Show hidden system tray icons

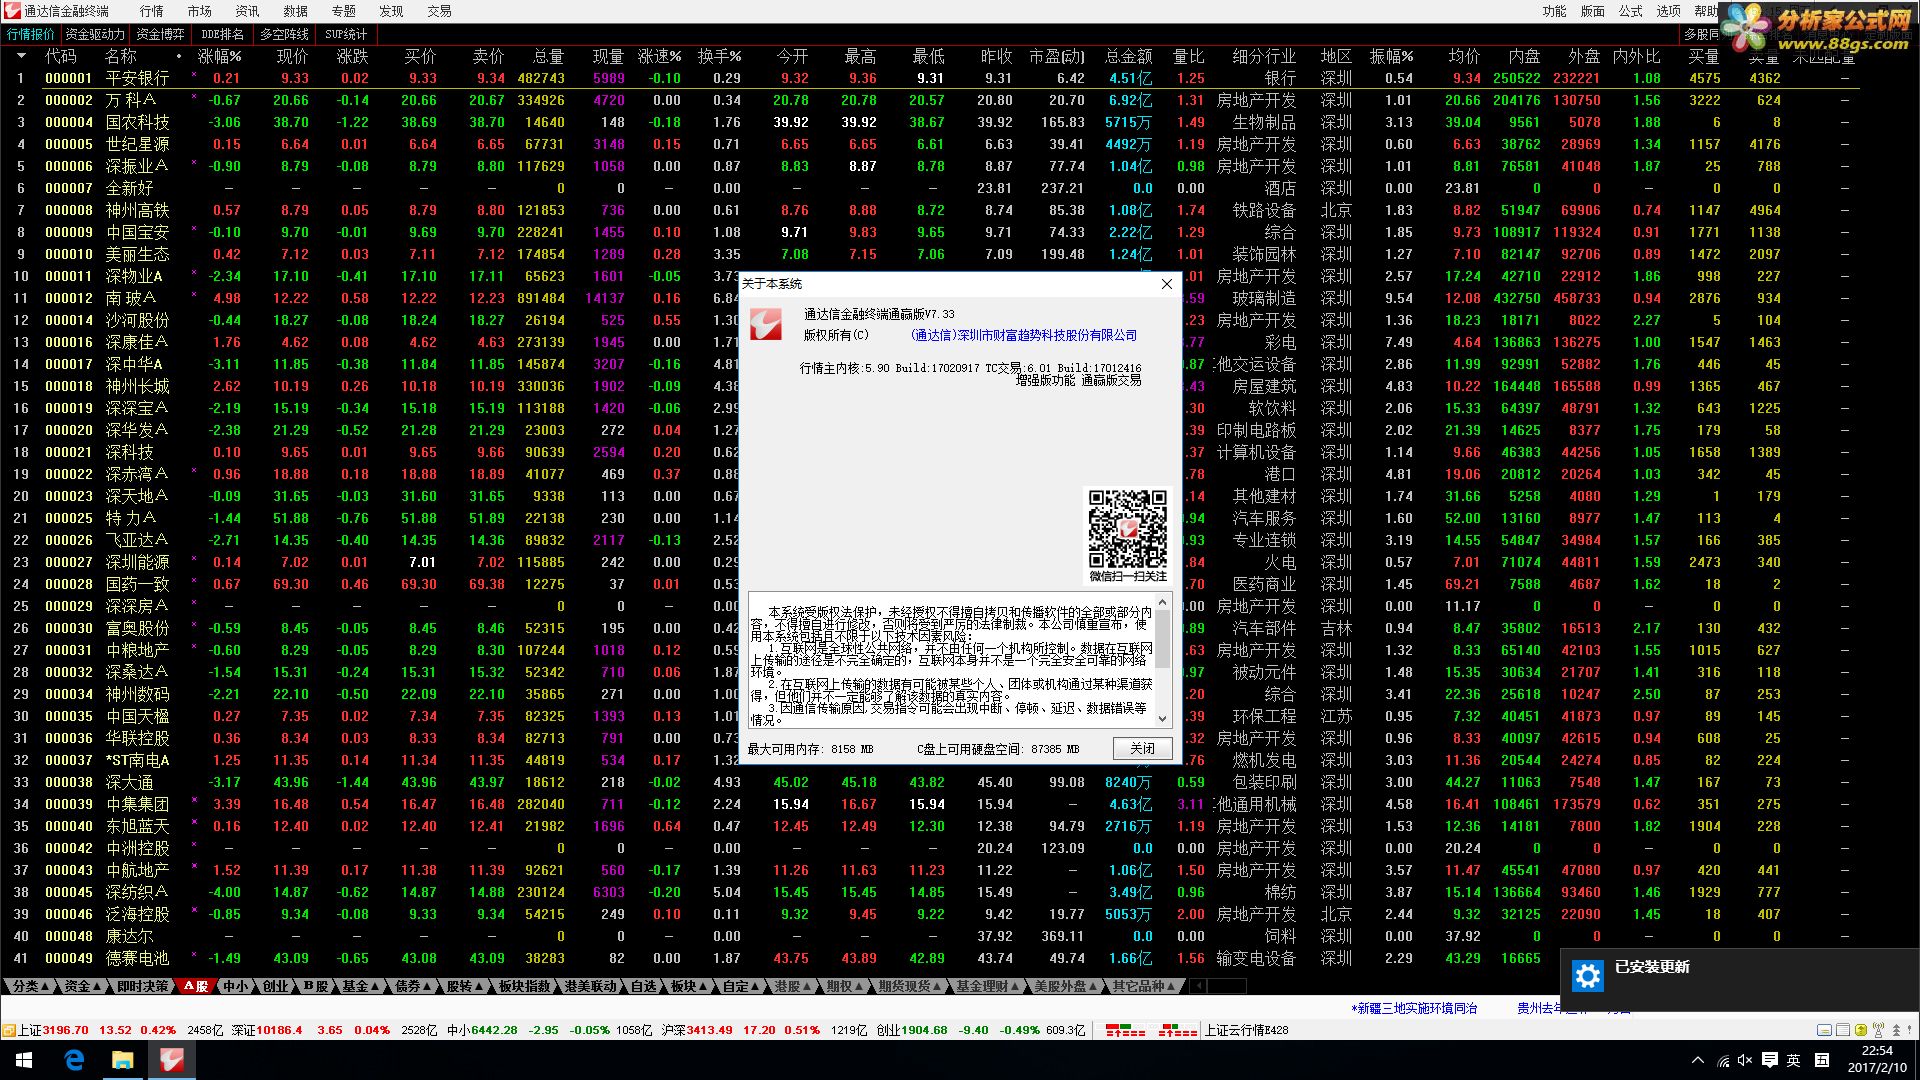click(1698, 1060)
